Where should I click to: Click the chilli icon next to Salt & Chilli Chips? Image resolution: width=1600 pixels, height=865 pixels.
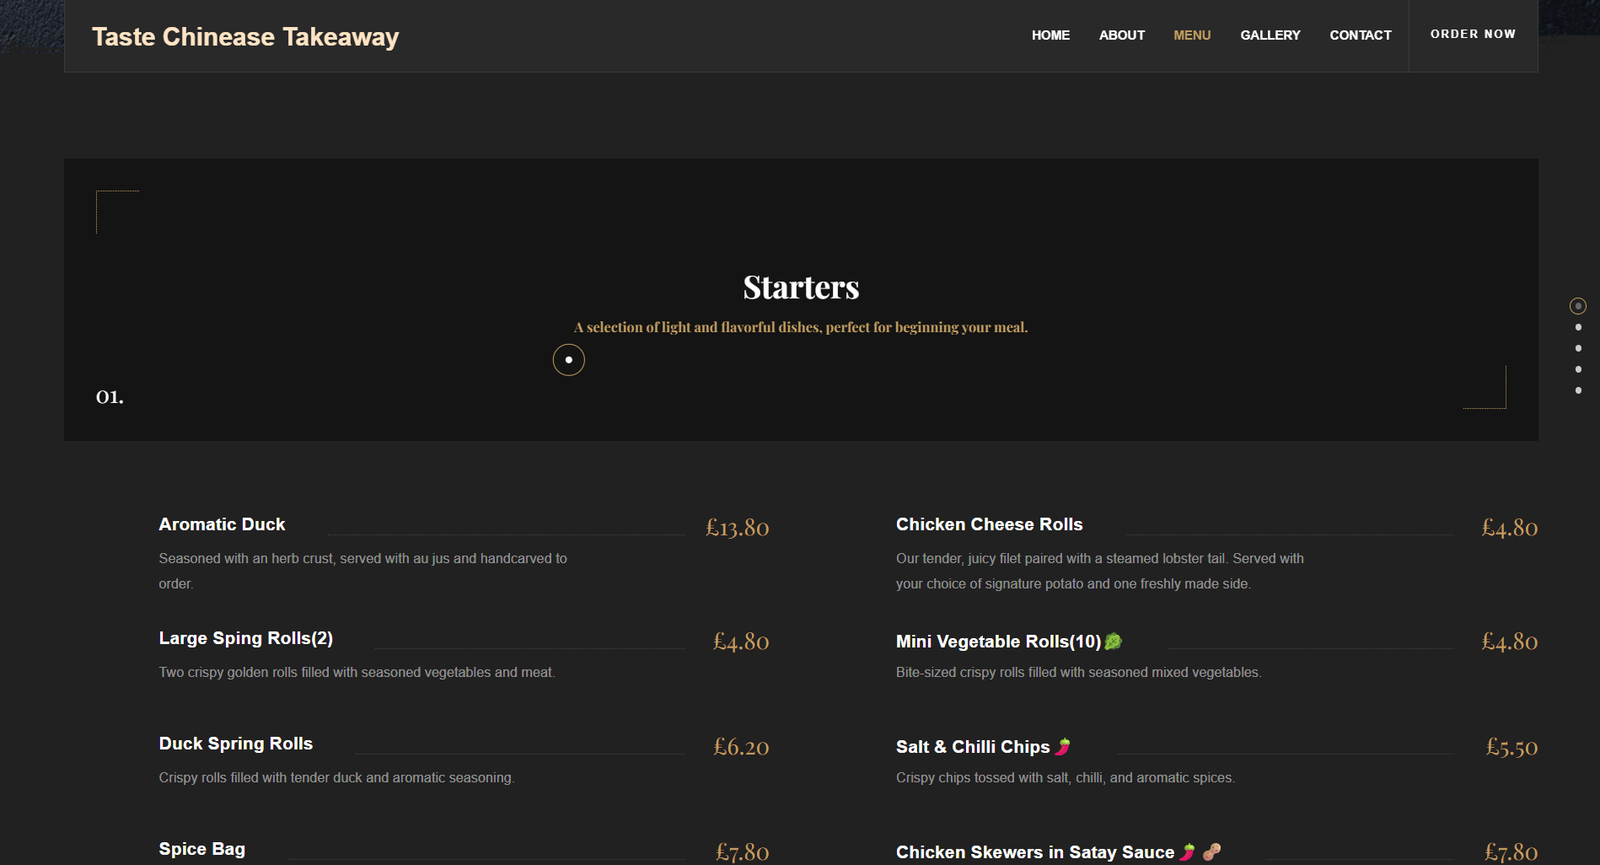[1063, 746]
